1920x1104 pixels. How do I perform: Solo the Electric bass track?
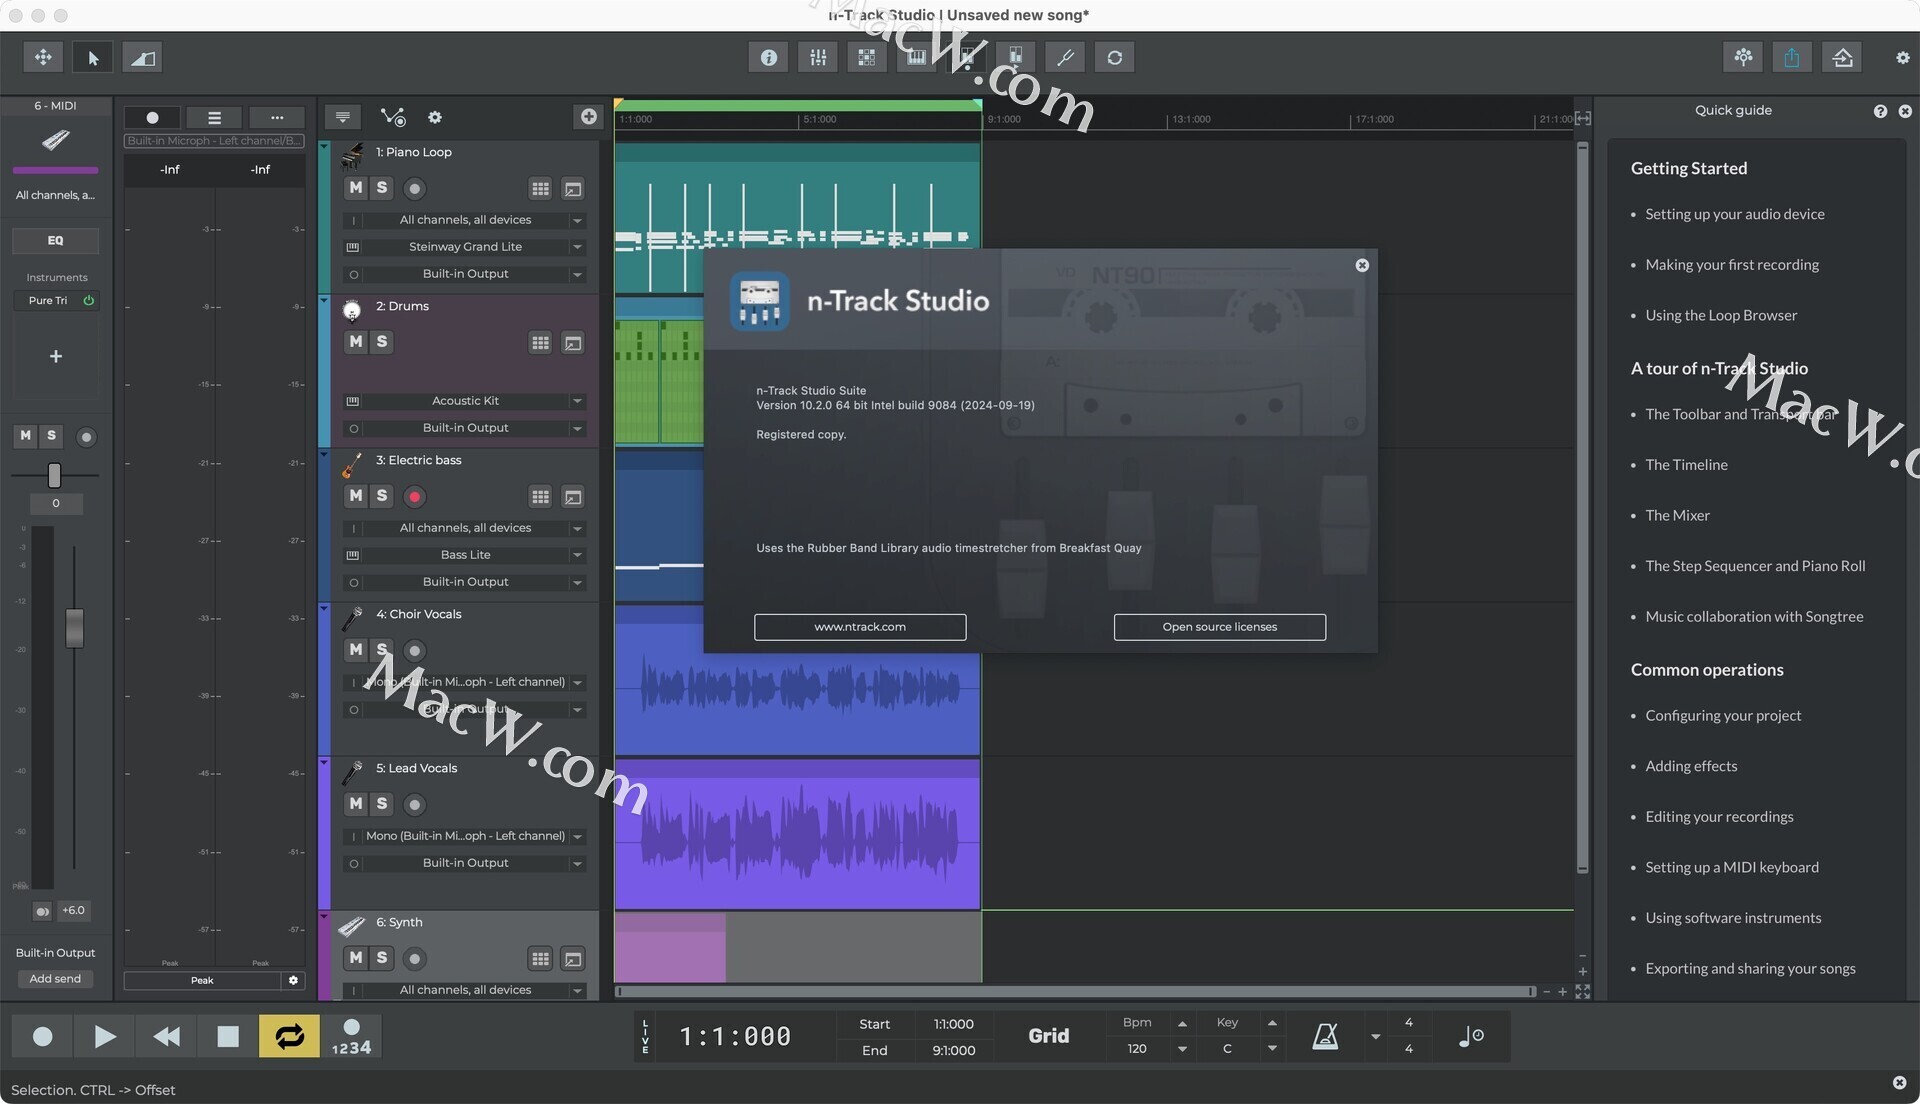click(381, 495)
